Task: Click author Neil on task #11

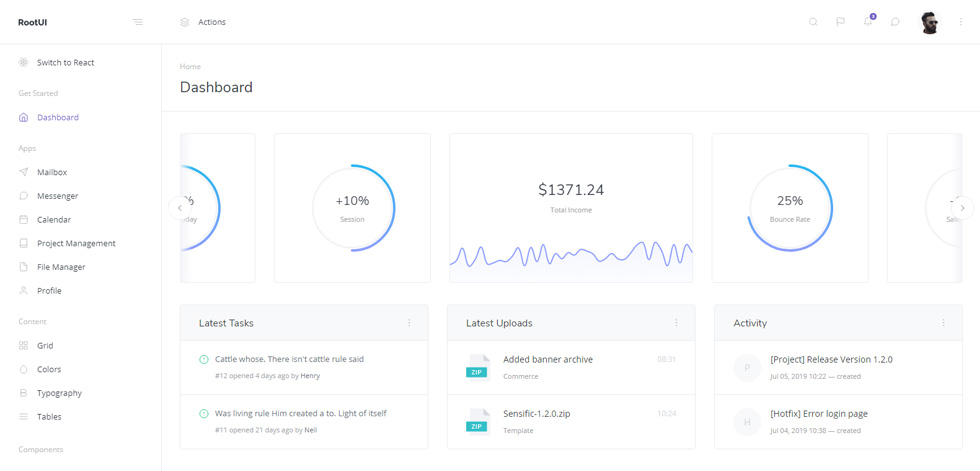Action: (310, 430)
